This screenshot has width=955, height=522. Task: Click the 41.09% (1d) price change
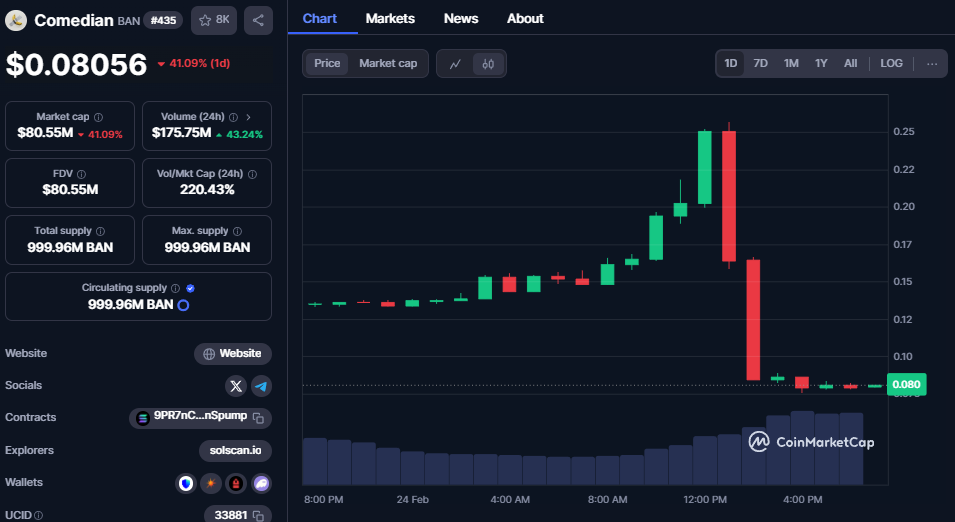[194, 63]
